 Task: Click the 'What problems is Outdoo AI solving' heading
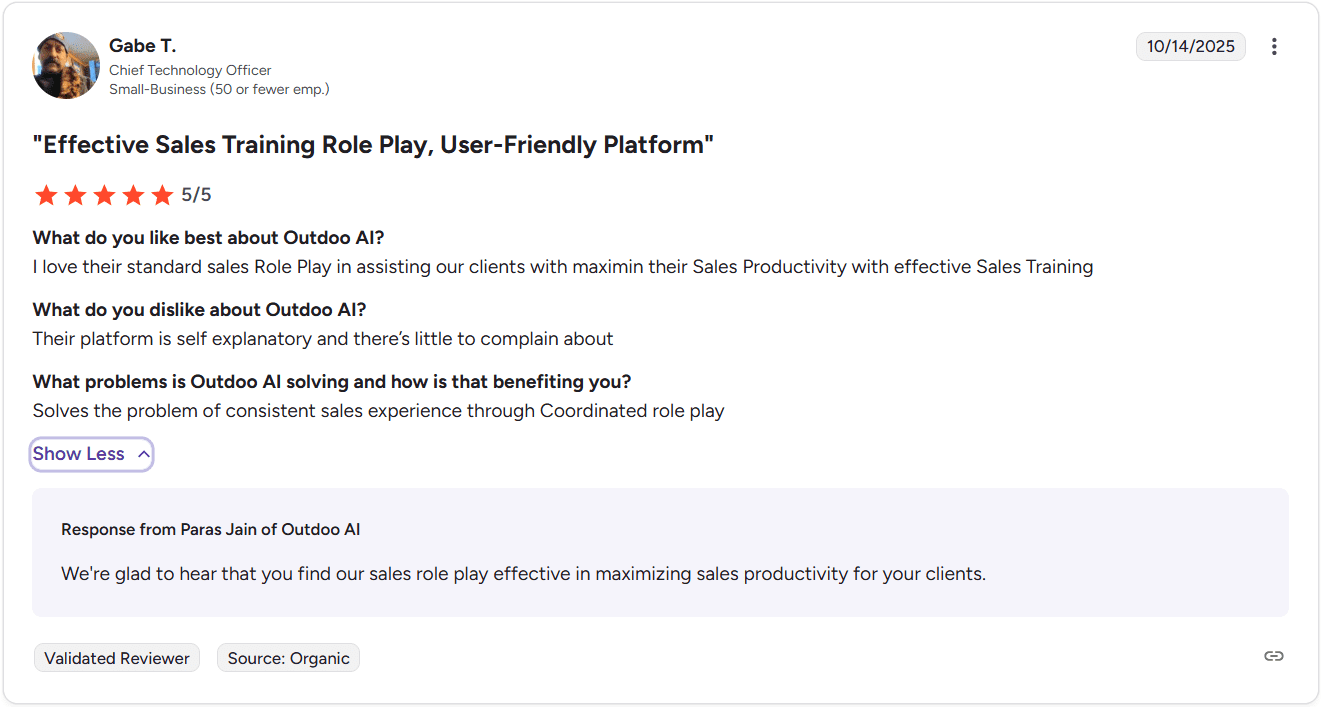point(331,382)
